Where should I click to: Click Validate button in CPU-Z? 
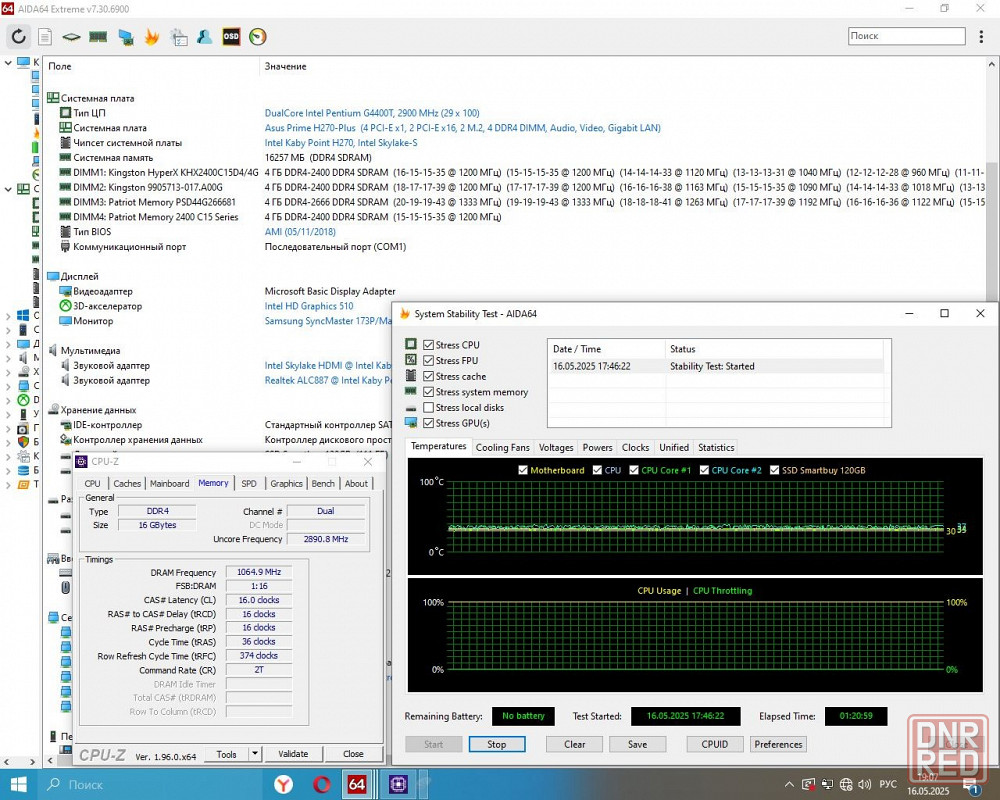[293, 753]
